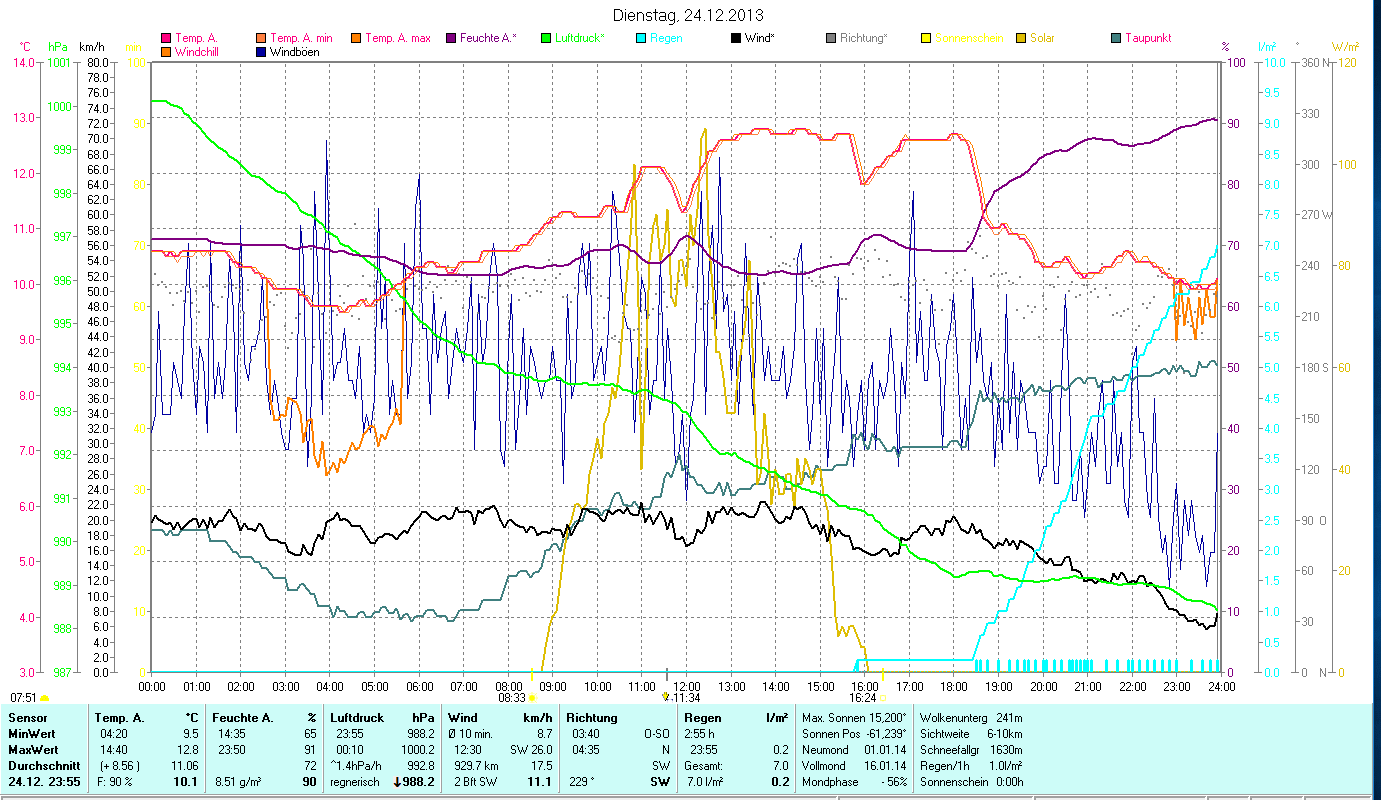
Task: Click the "Ø 10 min." wind label
Action: tap(471, 734)
